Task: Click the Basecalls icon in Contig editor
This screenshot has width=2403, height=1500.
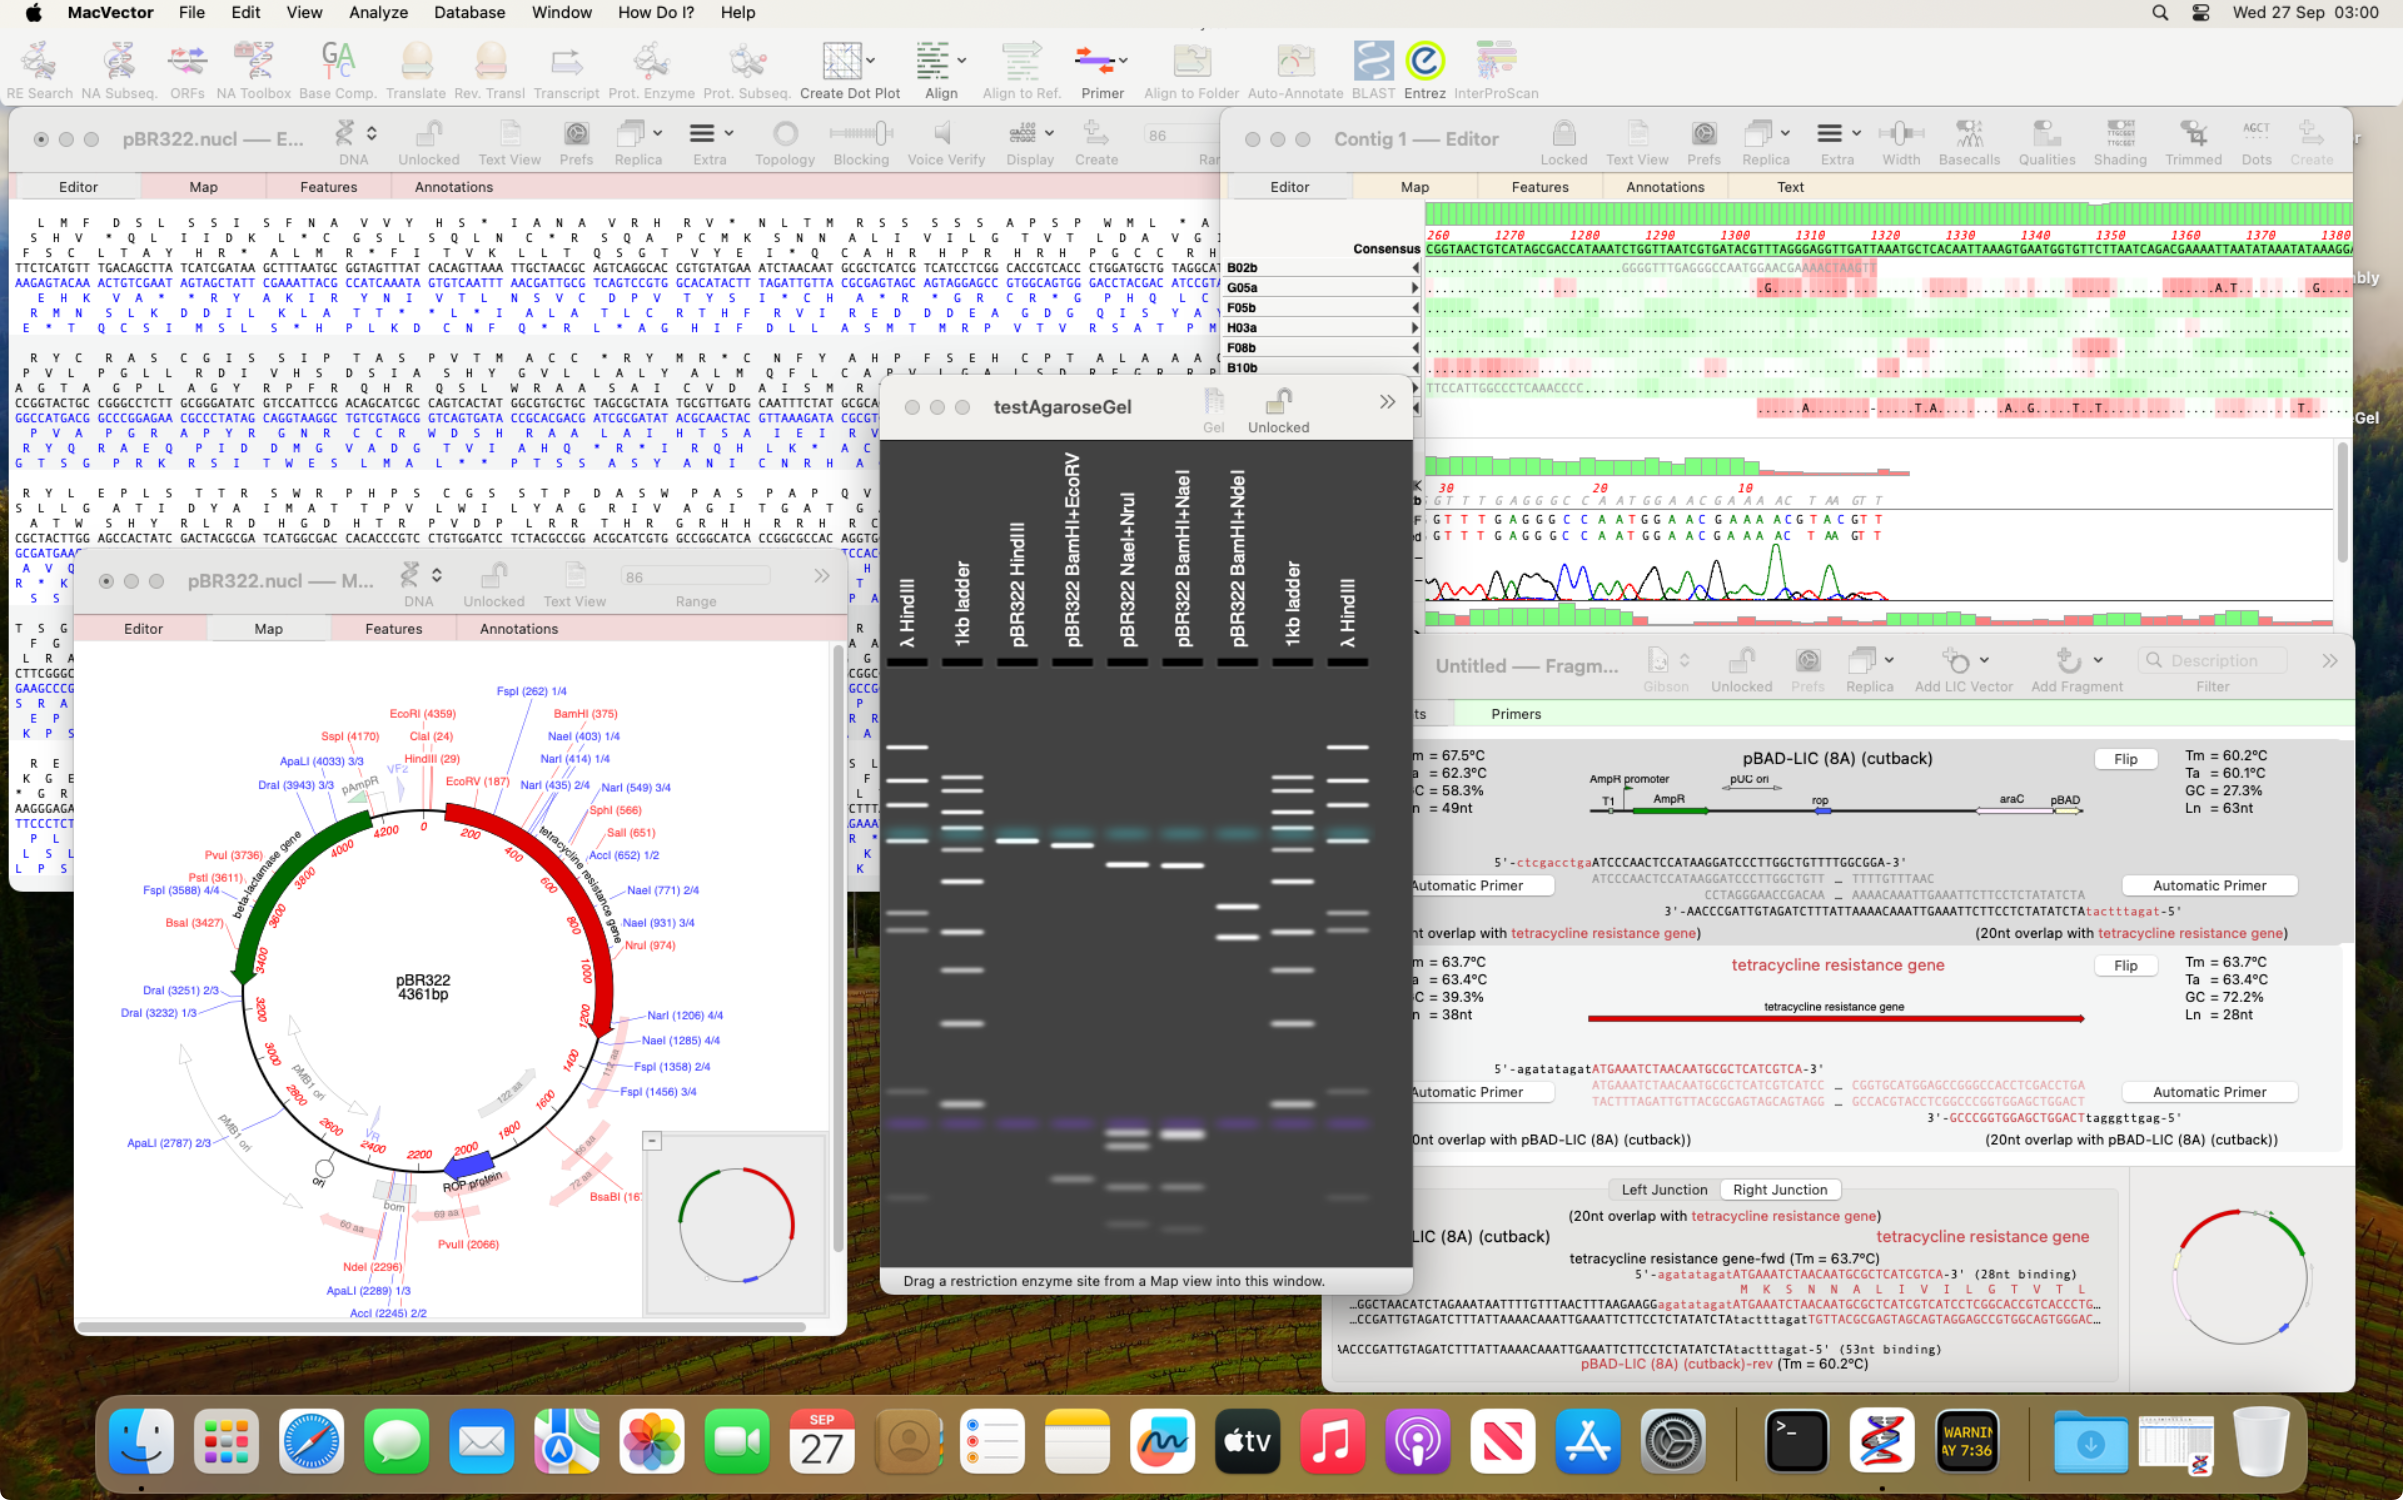Action: (1968, 134)
